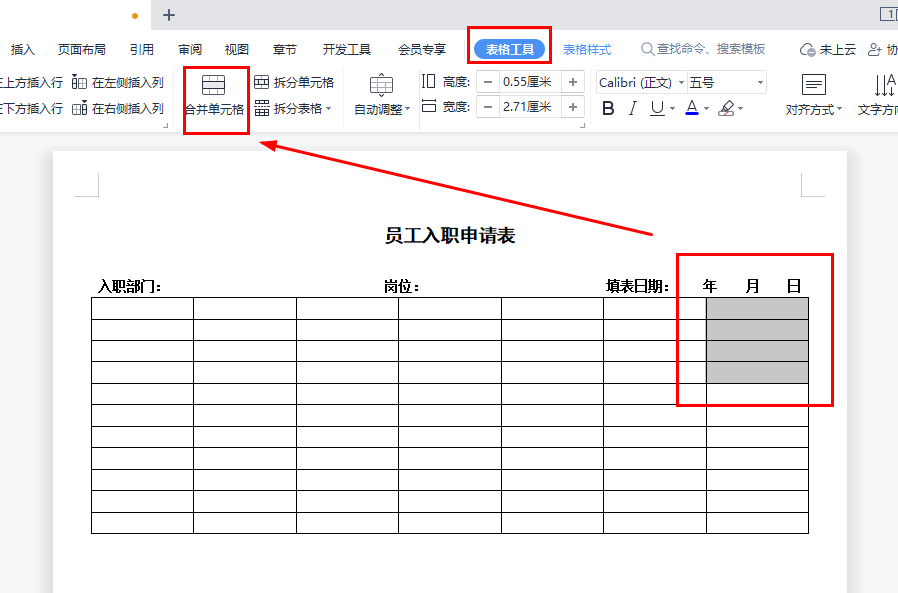Increase column width with plus button
The width and height of the screenshot is (898, 593).
(573, 107)
